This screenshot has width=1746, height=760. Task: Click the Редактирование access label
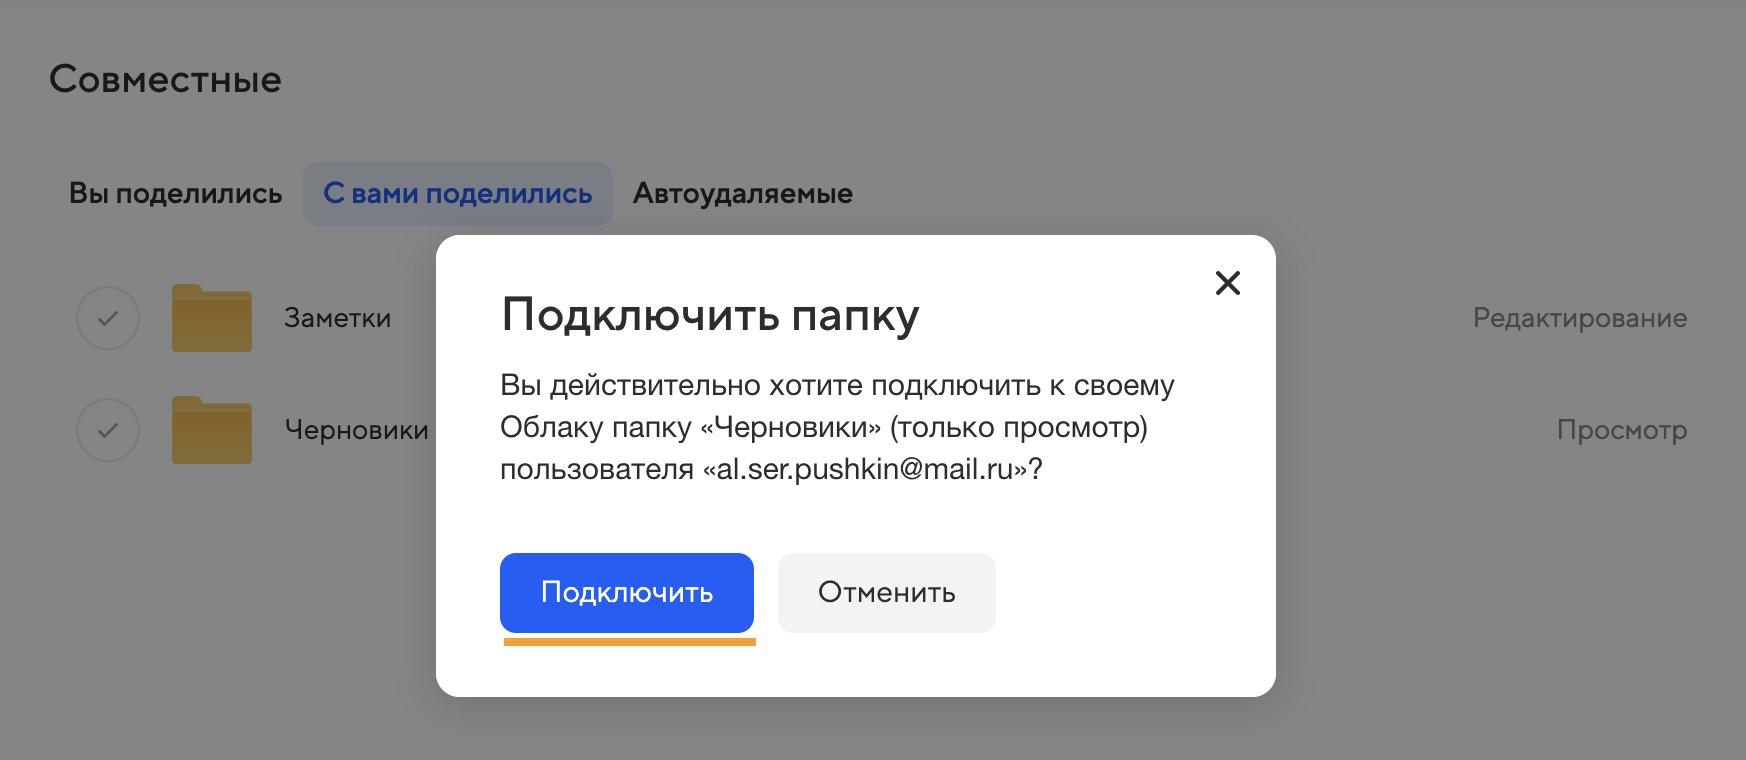point(1580,318)
